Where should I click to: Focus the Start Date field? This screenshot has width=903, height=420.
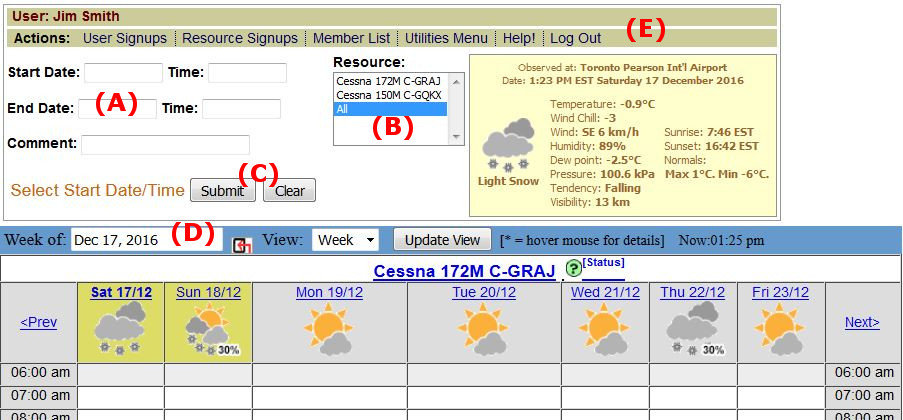(123, 73)
